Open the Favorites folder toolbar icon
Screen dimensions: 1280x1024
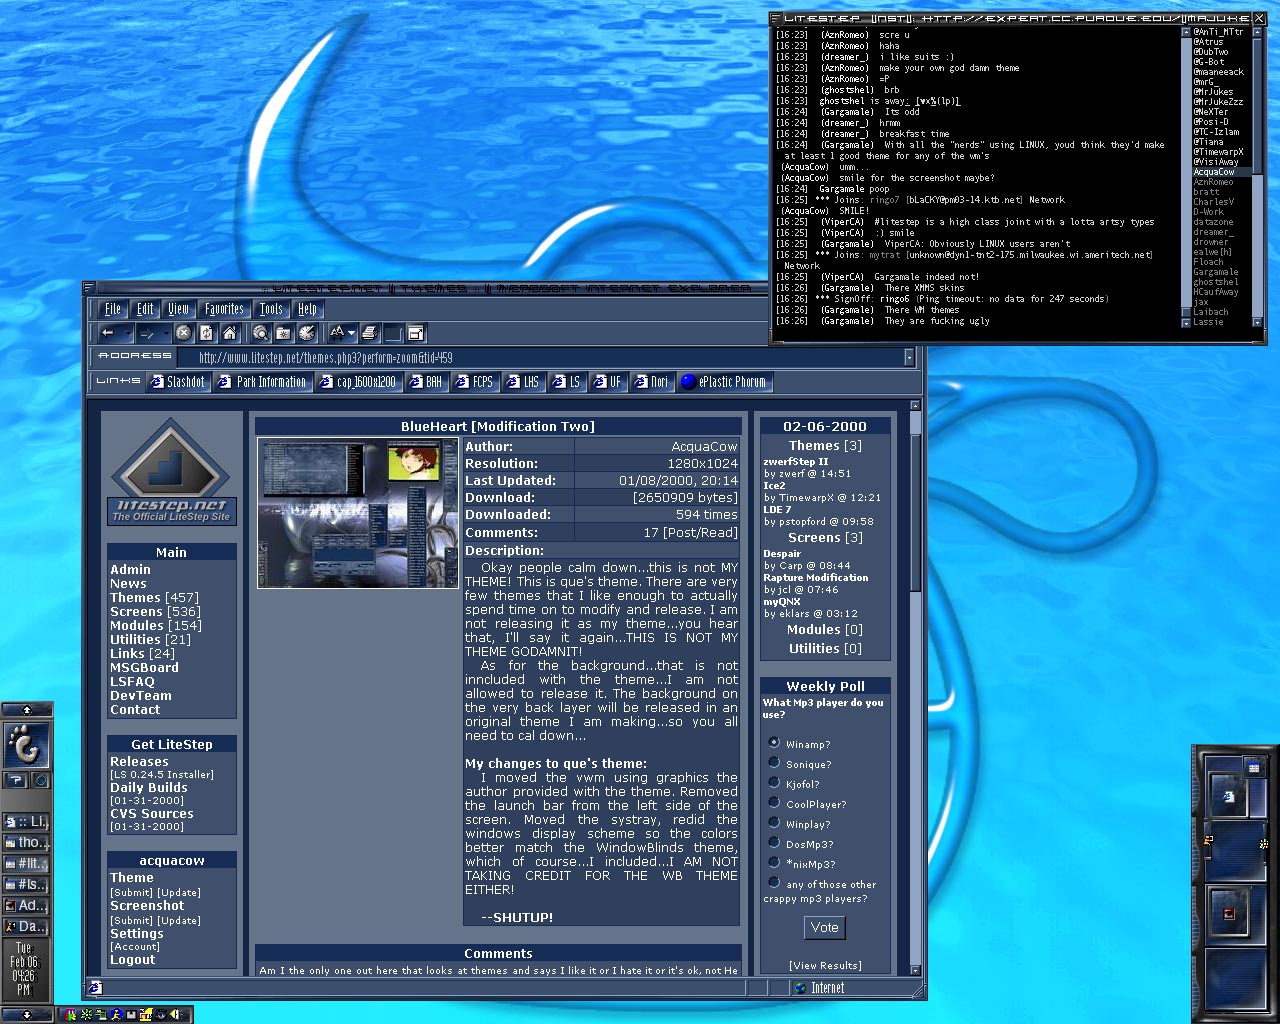283,333
